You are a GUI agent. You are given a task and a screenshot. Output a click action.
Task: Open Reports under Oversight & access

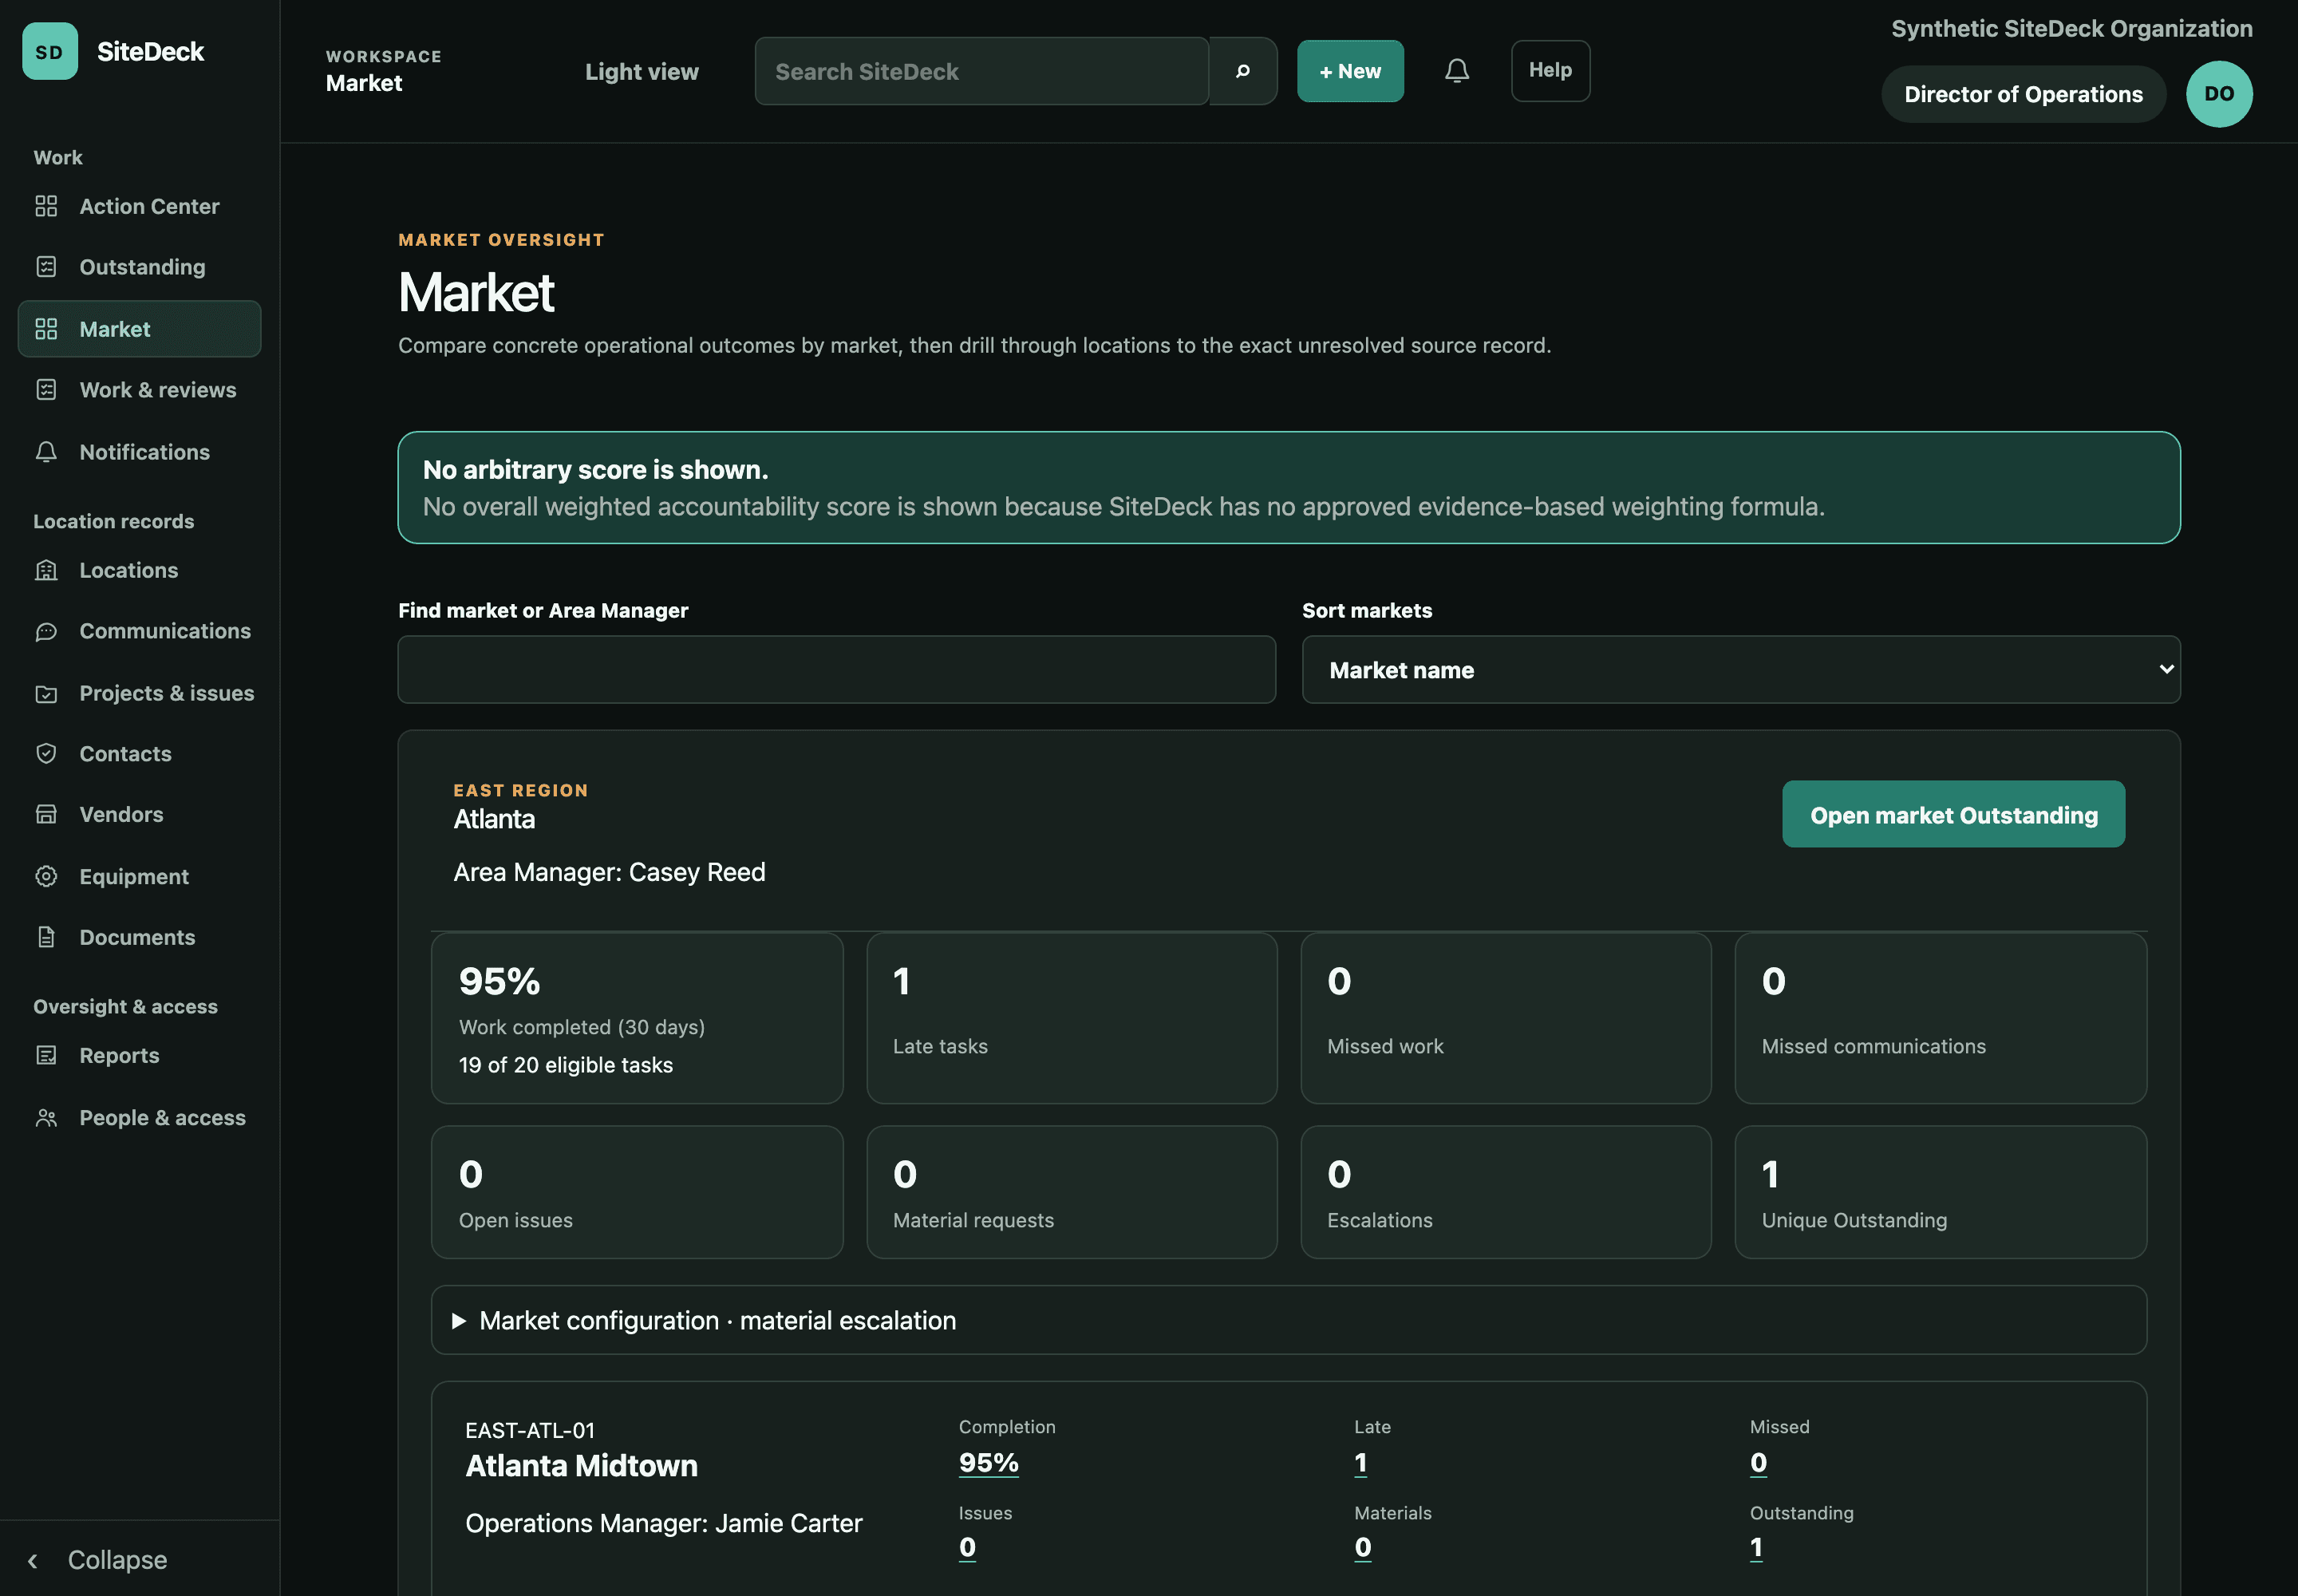139,1055
